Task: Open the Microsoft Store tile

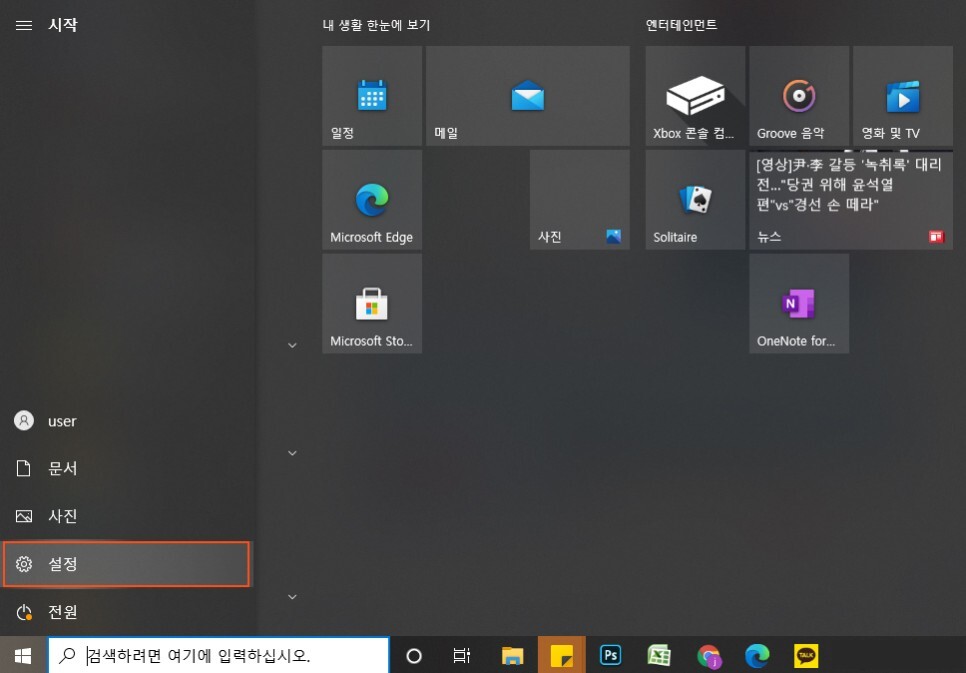Action: pos(372,303)
